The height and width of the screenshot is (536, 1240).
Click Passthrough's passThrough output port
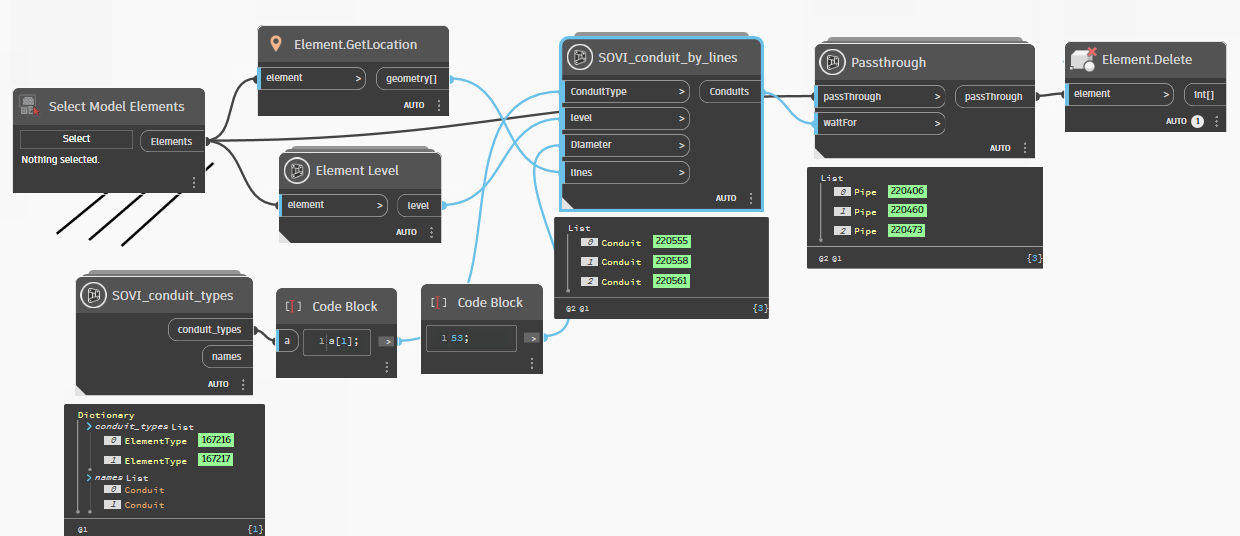(995, 96)
